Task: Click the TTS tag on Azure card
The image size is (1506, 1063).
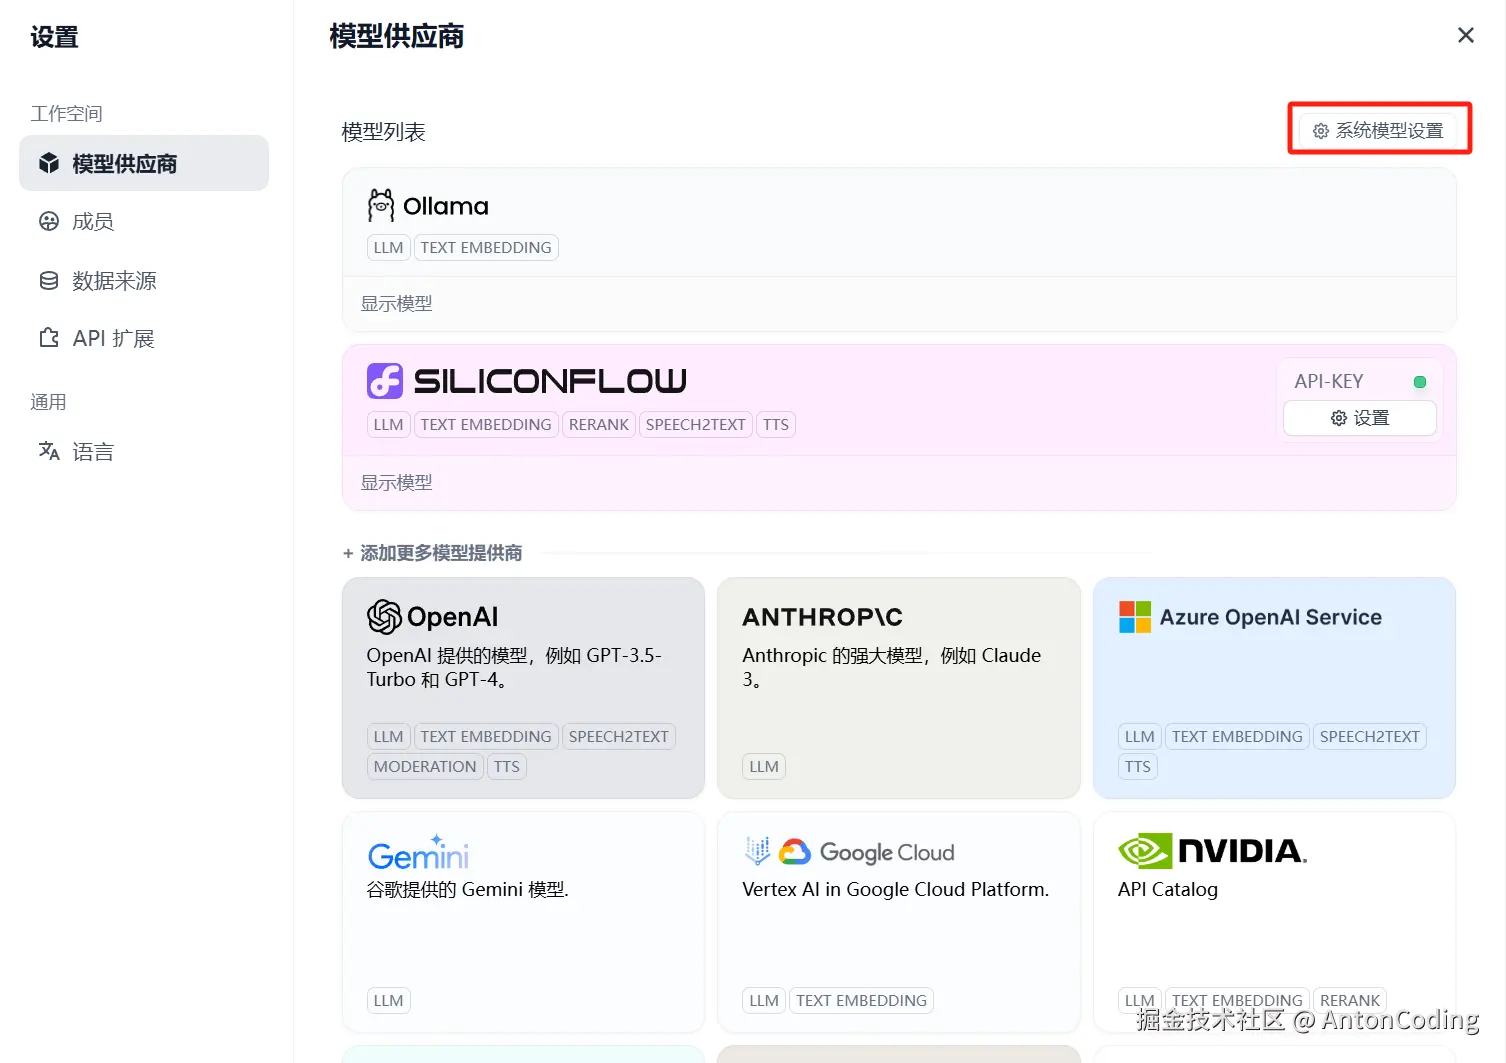Action: click(1138, 766)
